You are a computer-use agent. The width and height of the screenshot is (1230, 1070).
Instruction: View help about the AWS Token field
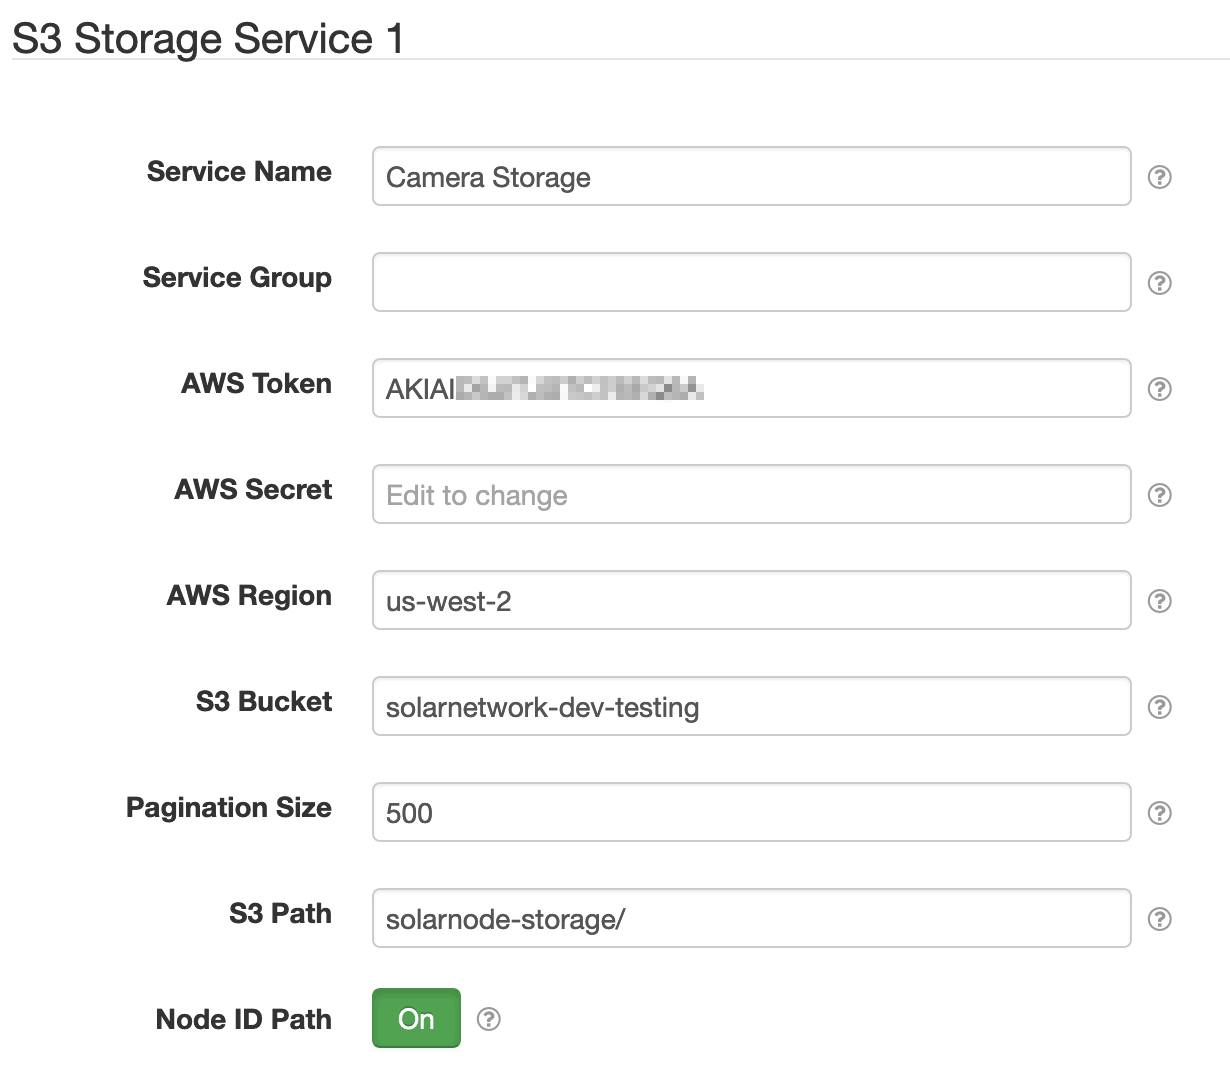[1159, 389]
